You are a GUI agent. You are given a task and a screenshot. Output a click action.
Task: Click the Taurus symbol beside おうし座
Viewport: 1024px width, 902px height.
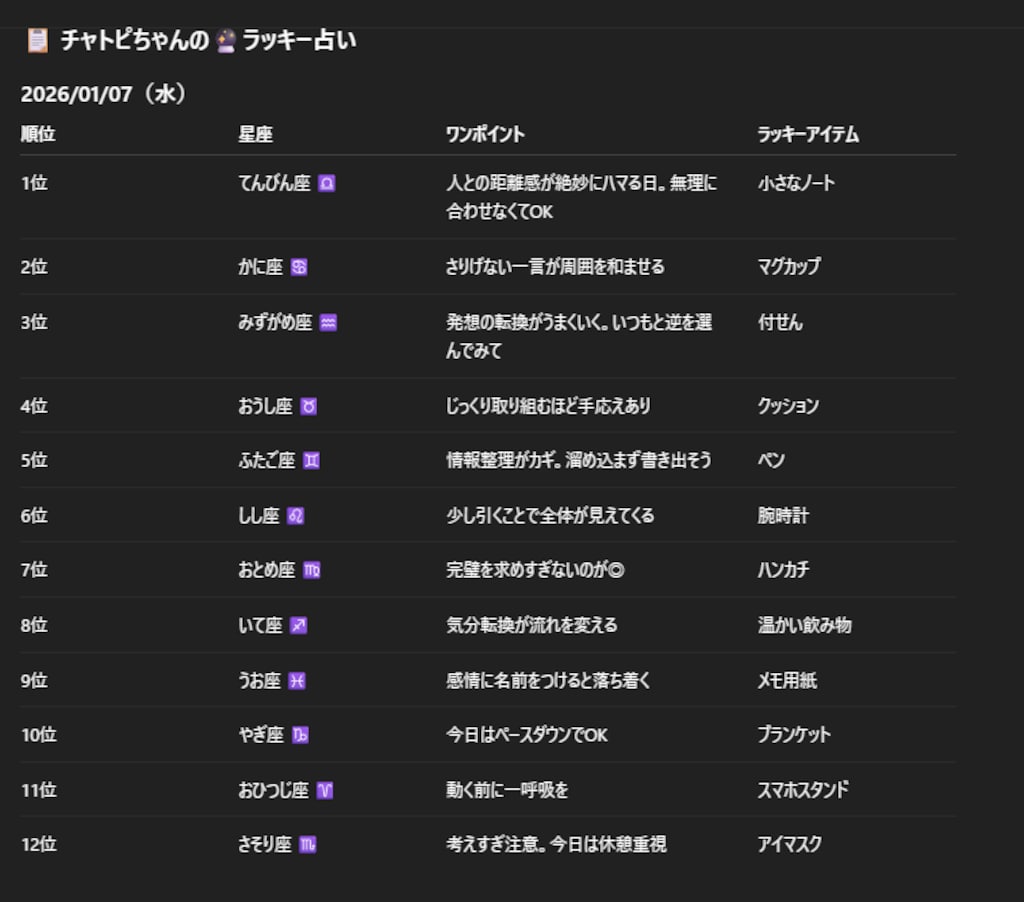click(308, 406)
